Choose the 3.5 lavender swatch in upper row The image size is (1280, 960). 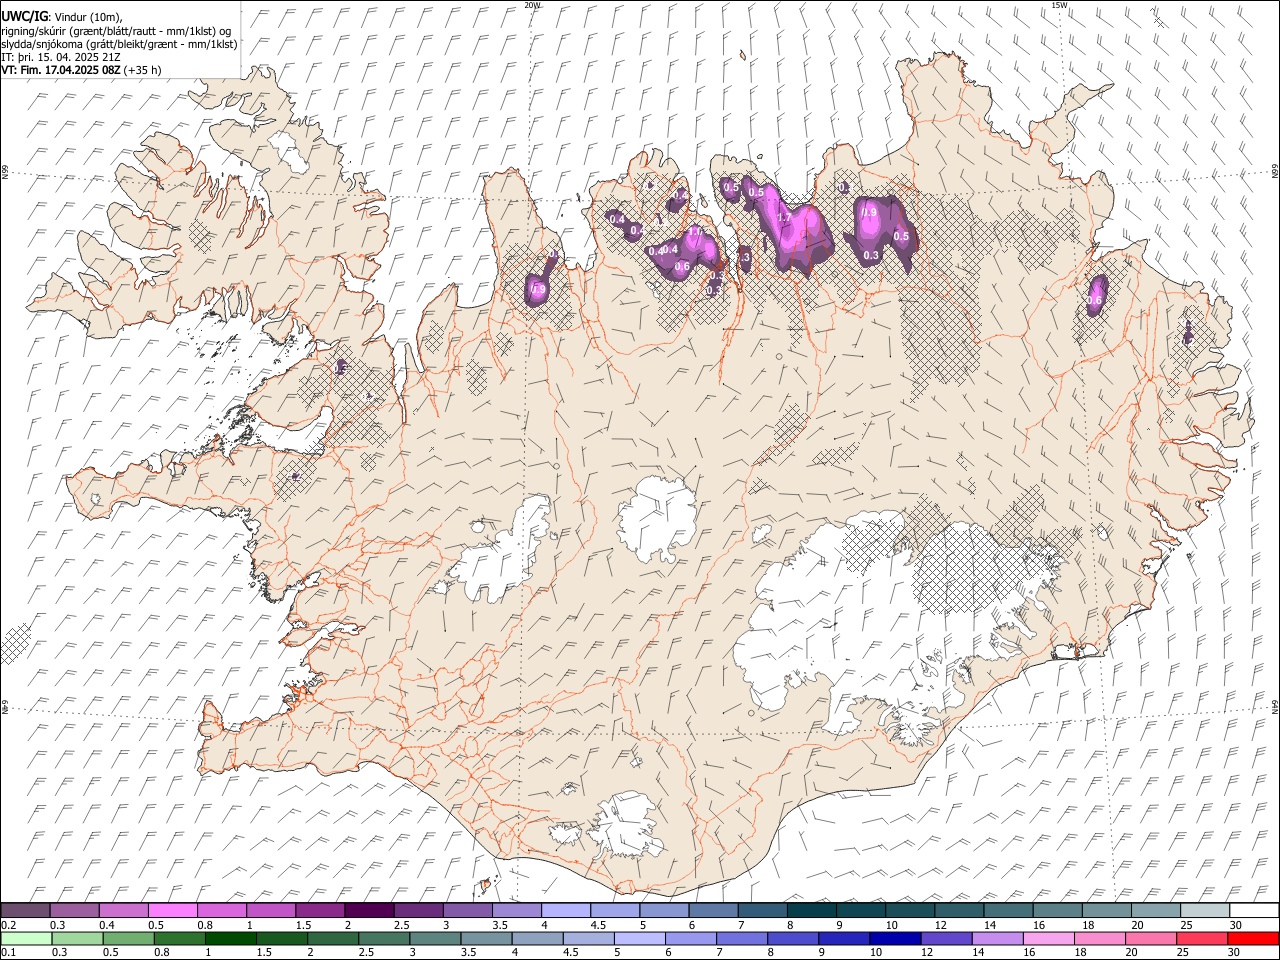(x=516, y=910)
